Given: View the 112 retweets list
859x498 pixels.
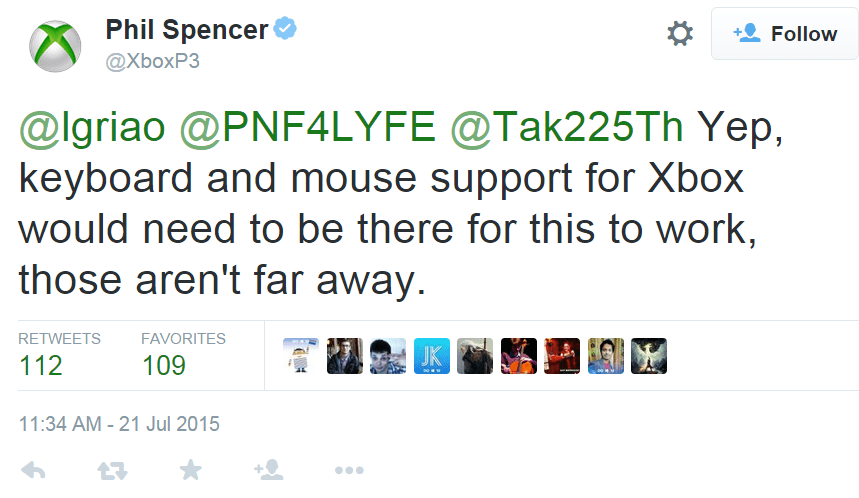Looking at the screenshot, I should pyautogui.click(x=41, y=365).
